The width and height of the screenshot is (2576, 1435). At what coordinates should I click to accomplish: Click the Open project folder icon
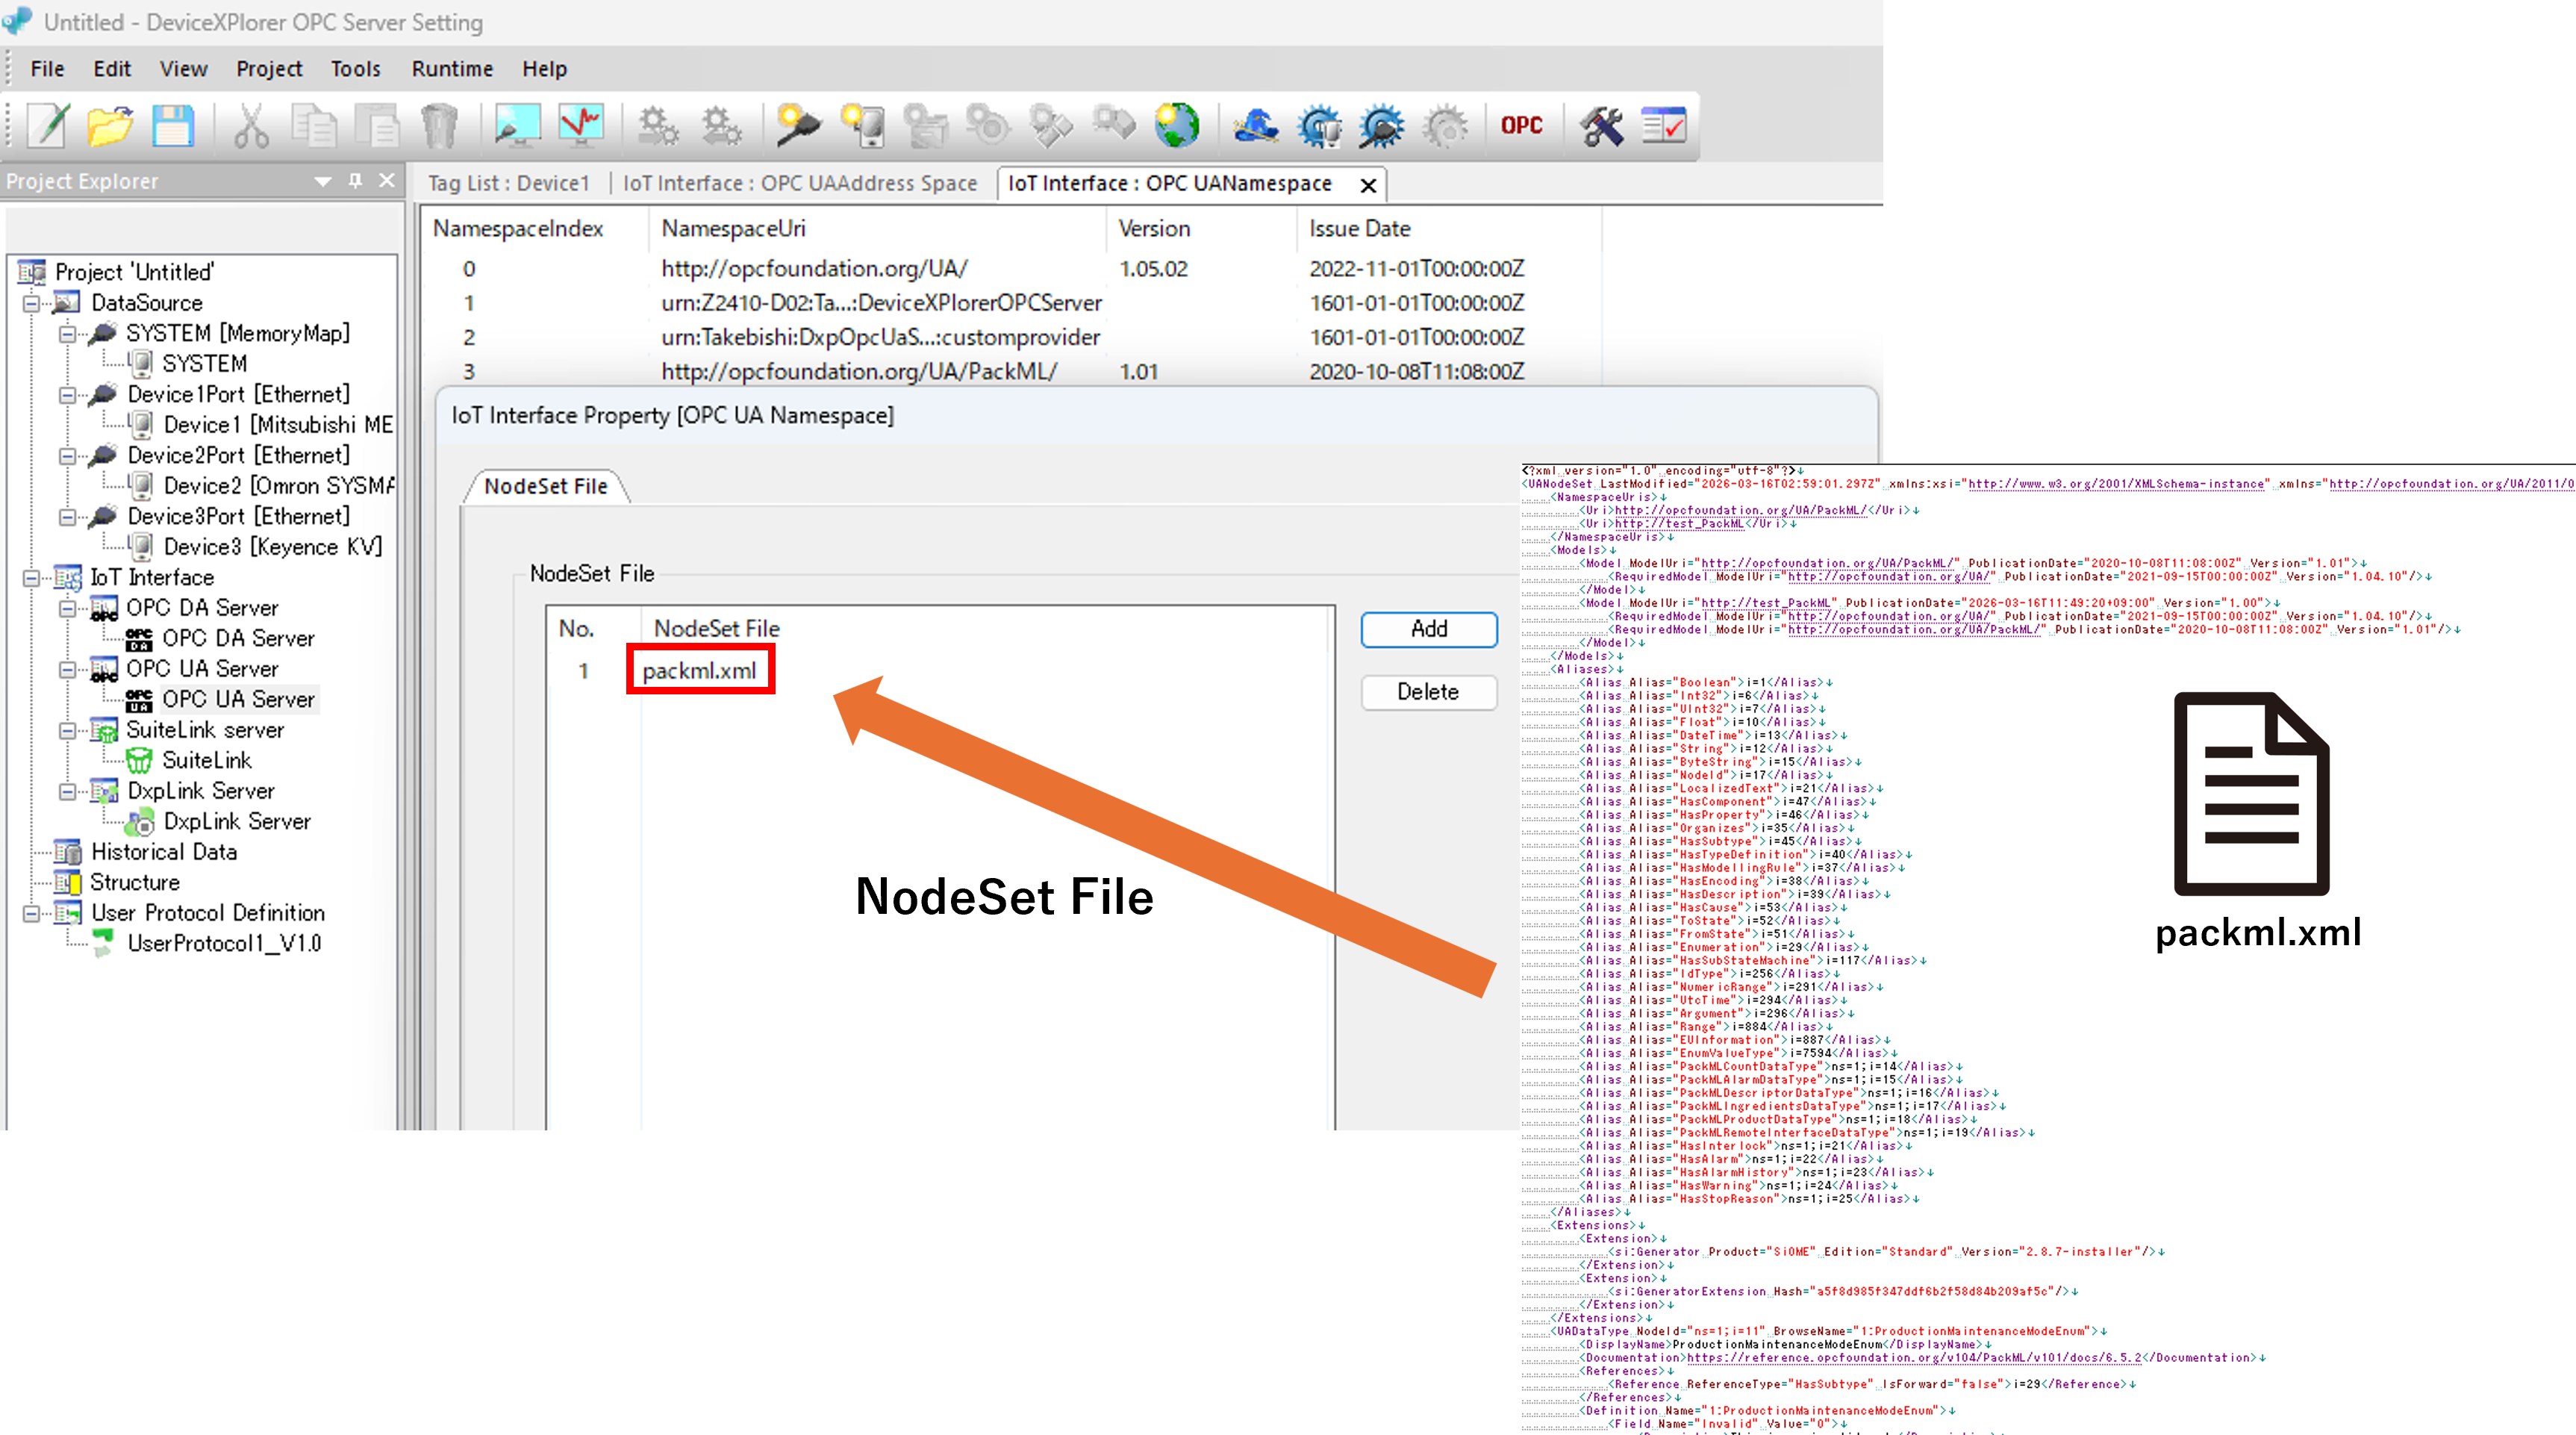110,126
